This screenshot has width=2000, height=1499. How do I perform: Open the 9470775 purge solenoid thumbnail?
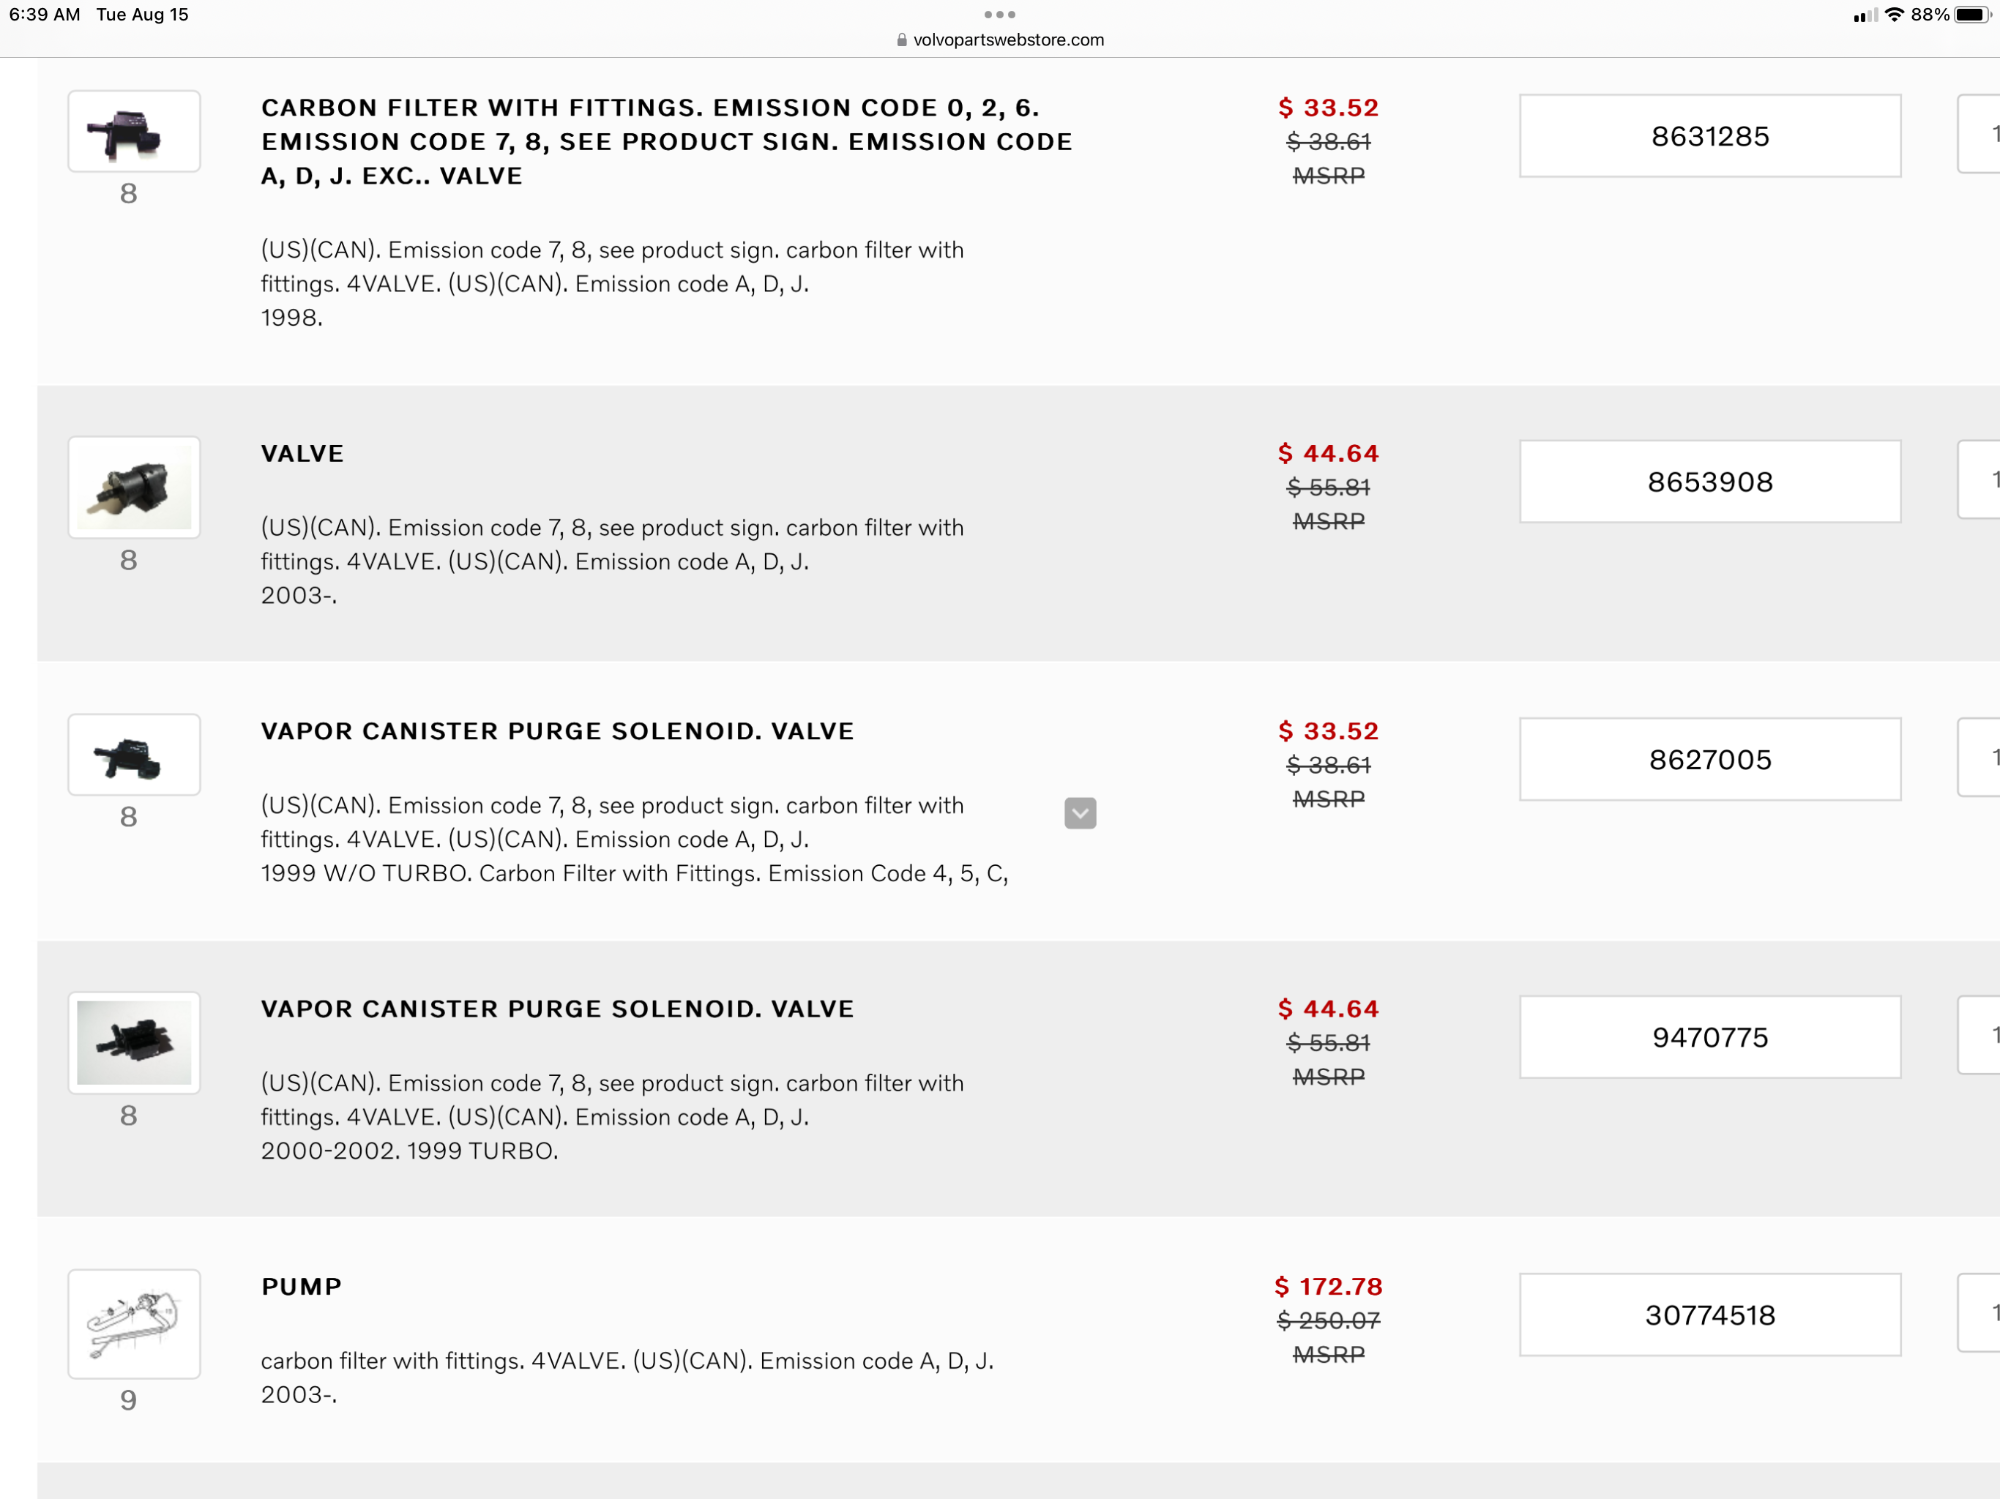pyautogui.click(x=134, y=1042)
